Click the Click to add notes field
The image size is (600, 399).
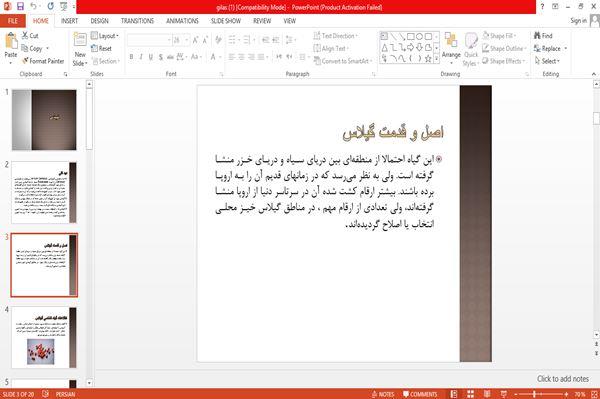pos(562,379)
